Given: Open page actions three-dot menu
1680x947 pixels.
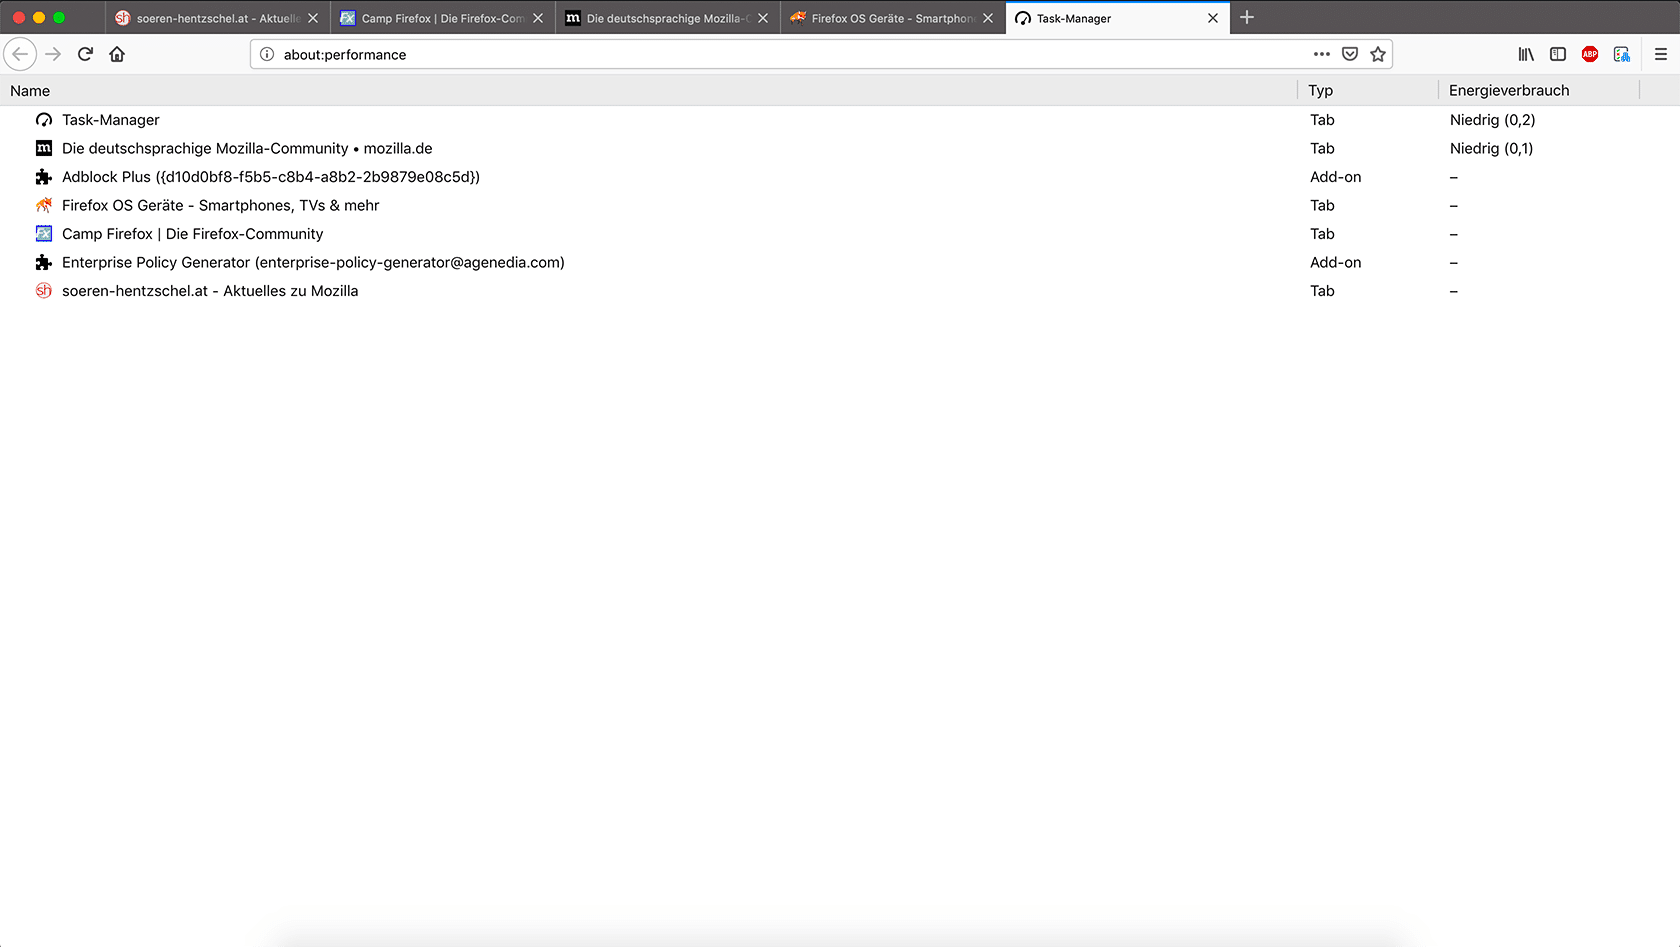Looking at the screenshot, I should coord(1322,54).
